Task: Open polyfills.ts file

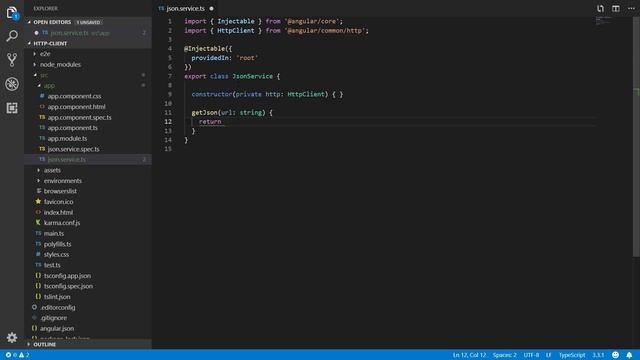Action: 57,244
